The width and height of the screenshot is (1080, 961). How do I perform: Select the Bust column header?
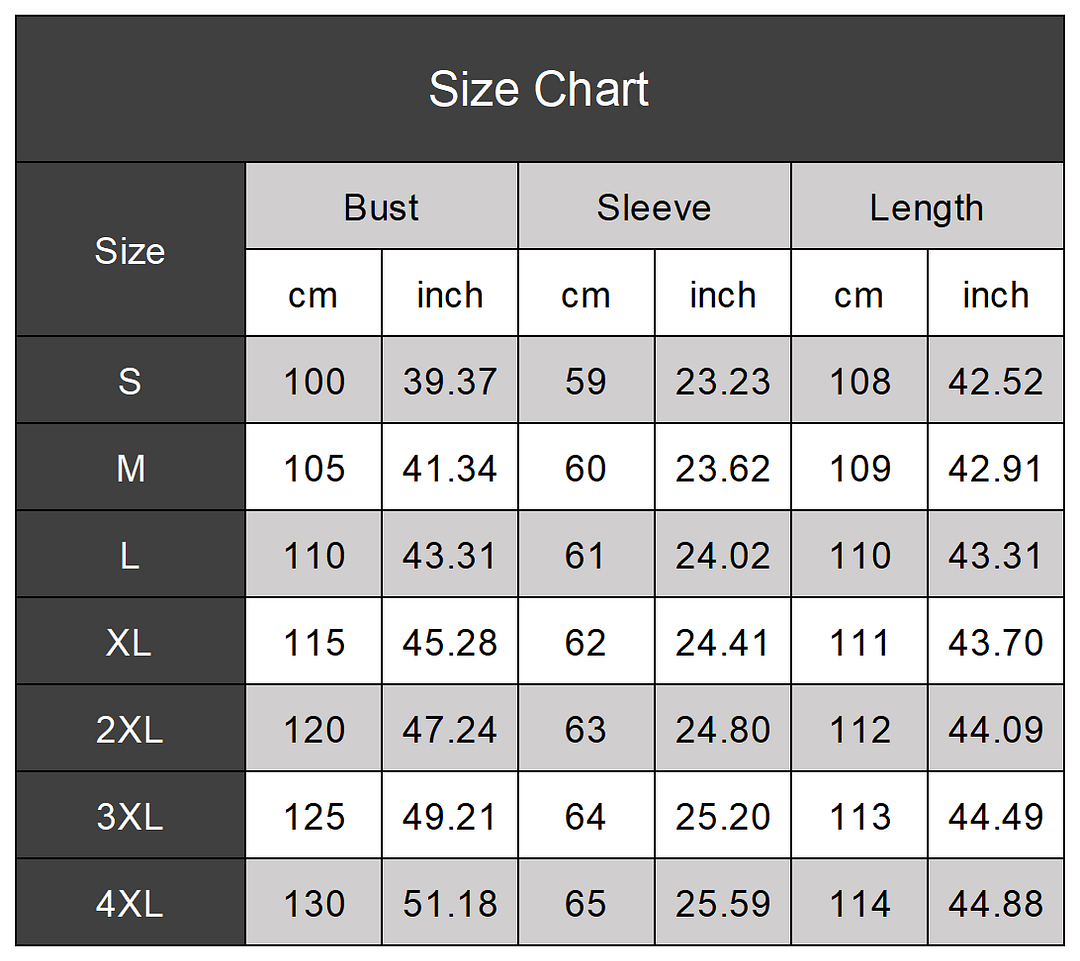[x=381, y=207]
